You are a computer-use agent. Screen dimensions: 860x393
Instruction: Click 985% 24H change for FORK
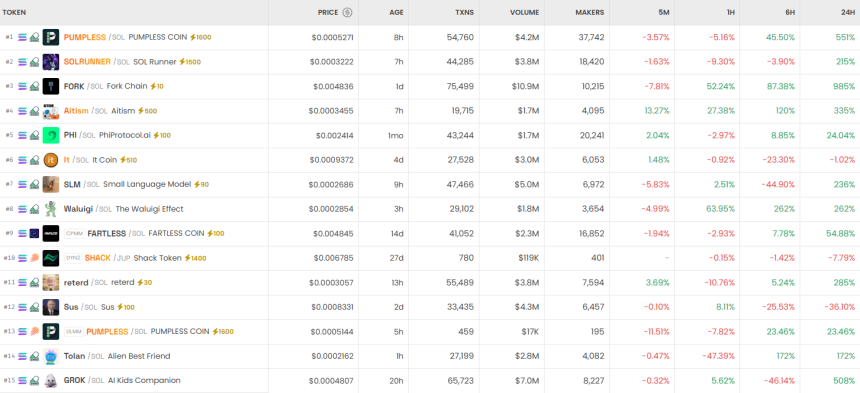click(844, 86)
